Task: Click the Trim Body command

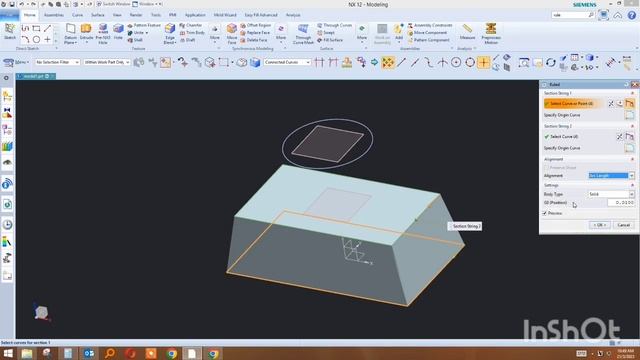Action: (192, 33)
